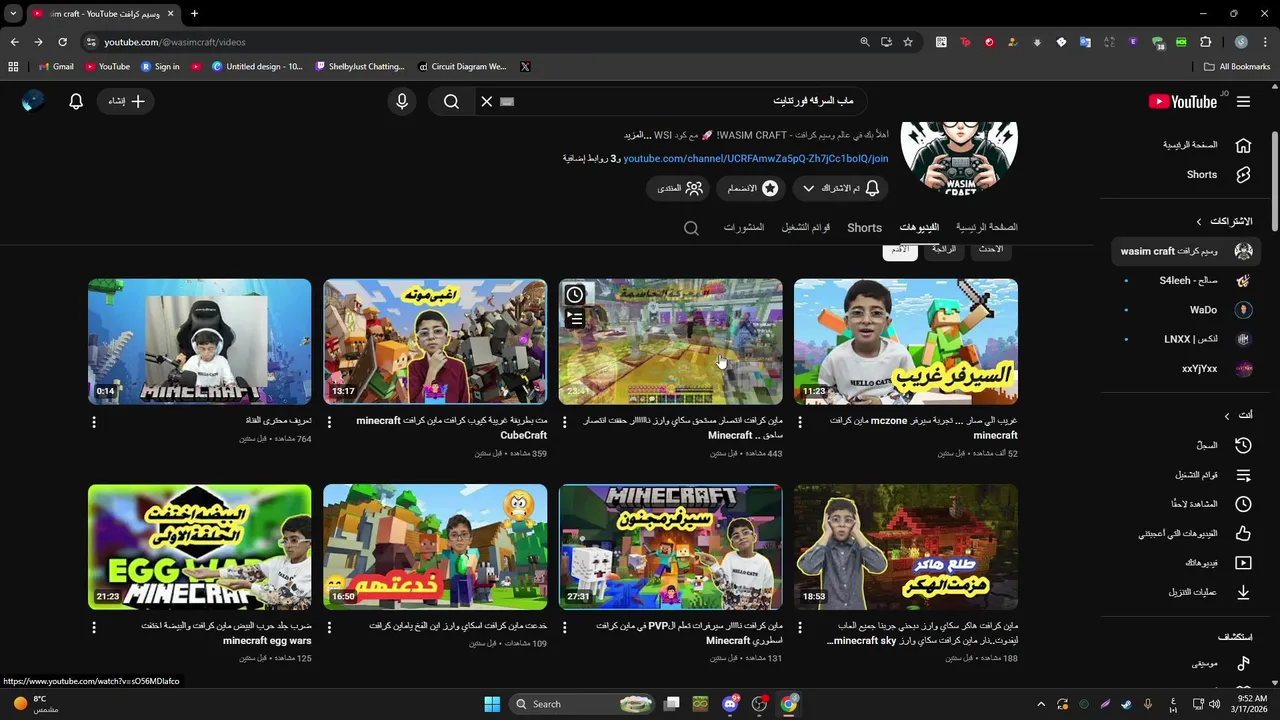Switch to الصفحة الرئيسية channel tab
This screenshot has width=1280, height=720.
986,228
